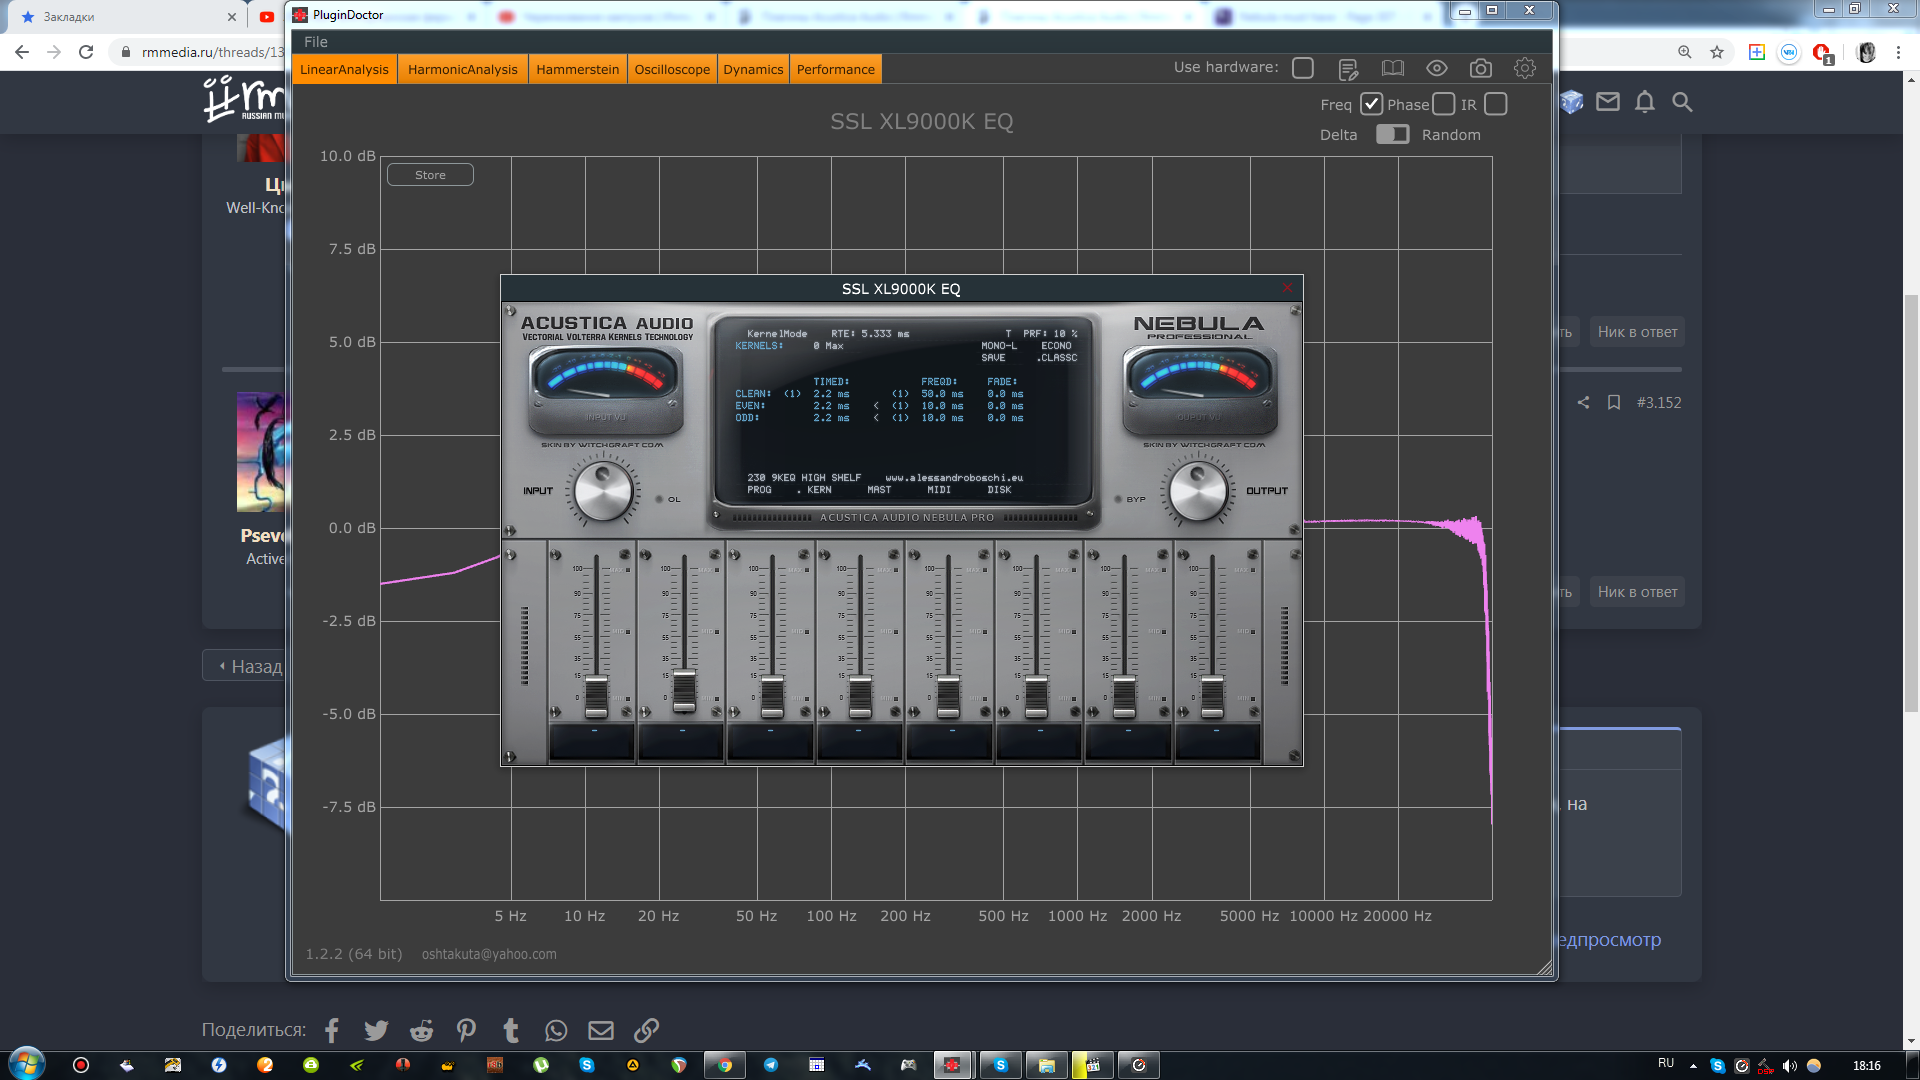Open the notes editor icon in PluginDoctor toolbar

pyautogui.click(x=1348, y=68)
